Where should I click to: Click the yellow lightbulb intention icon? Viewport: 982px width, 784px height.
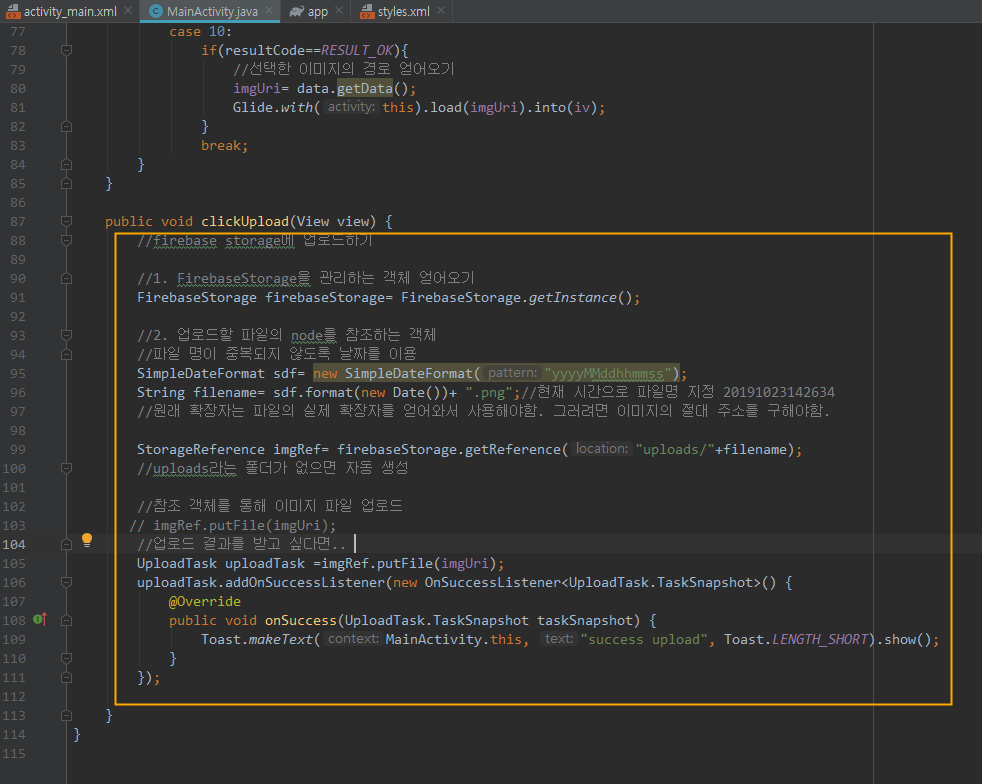pyautogui.click(x=87, y=540)
